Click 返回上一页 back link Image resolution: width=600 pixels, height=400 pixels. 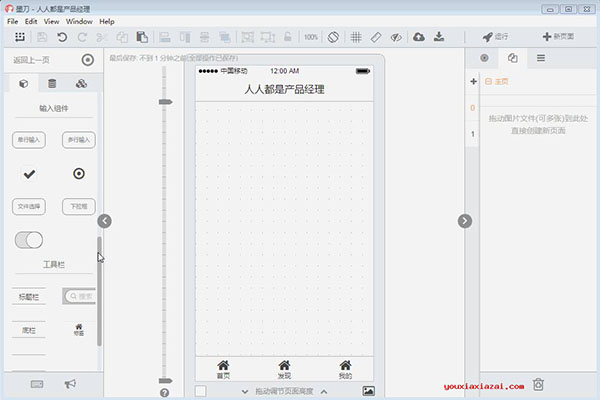point(31,60)
